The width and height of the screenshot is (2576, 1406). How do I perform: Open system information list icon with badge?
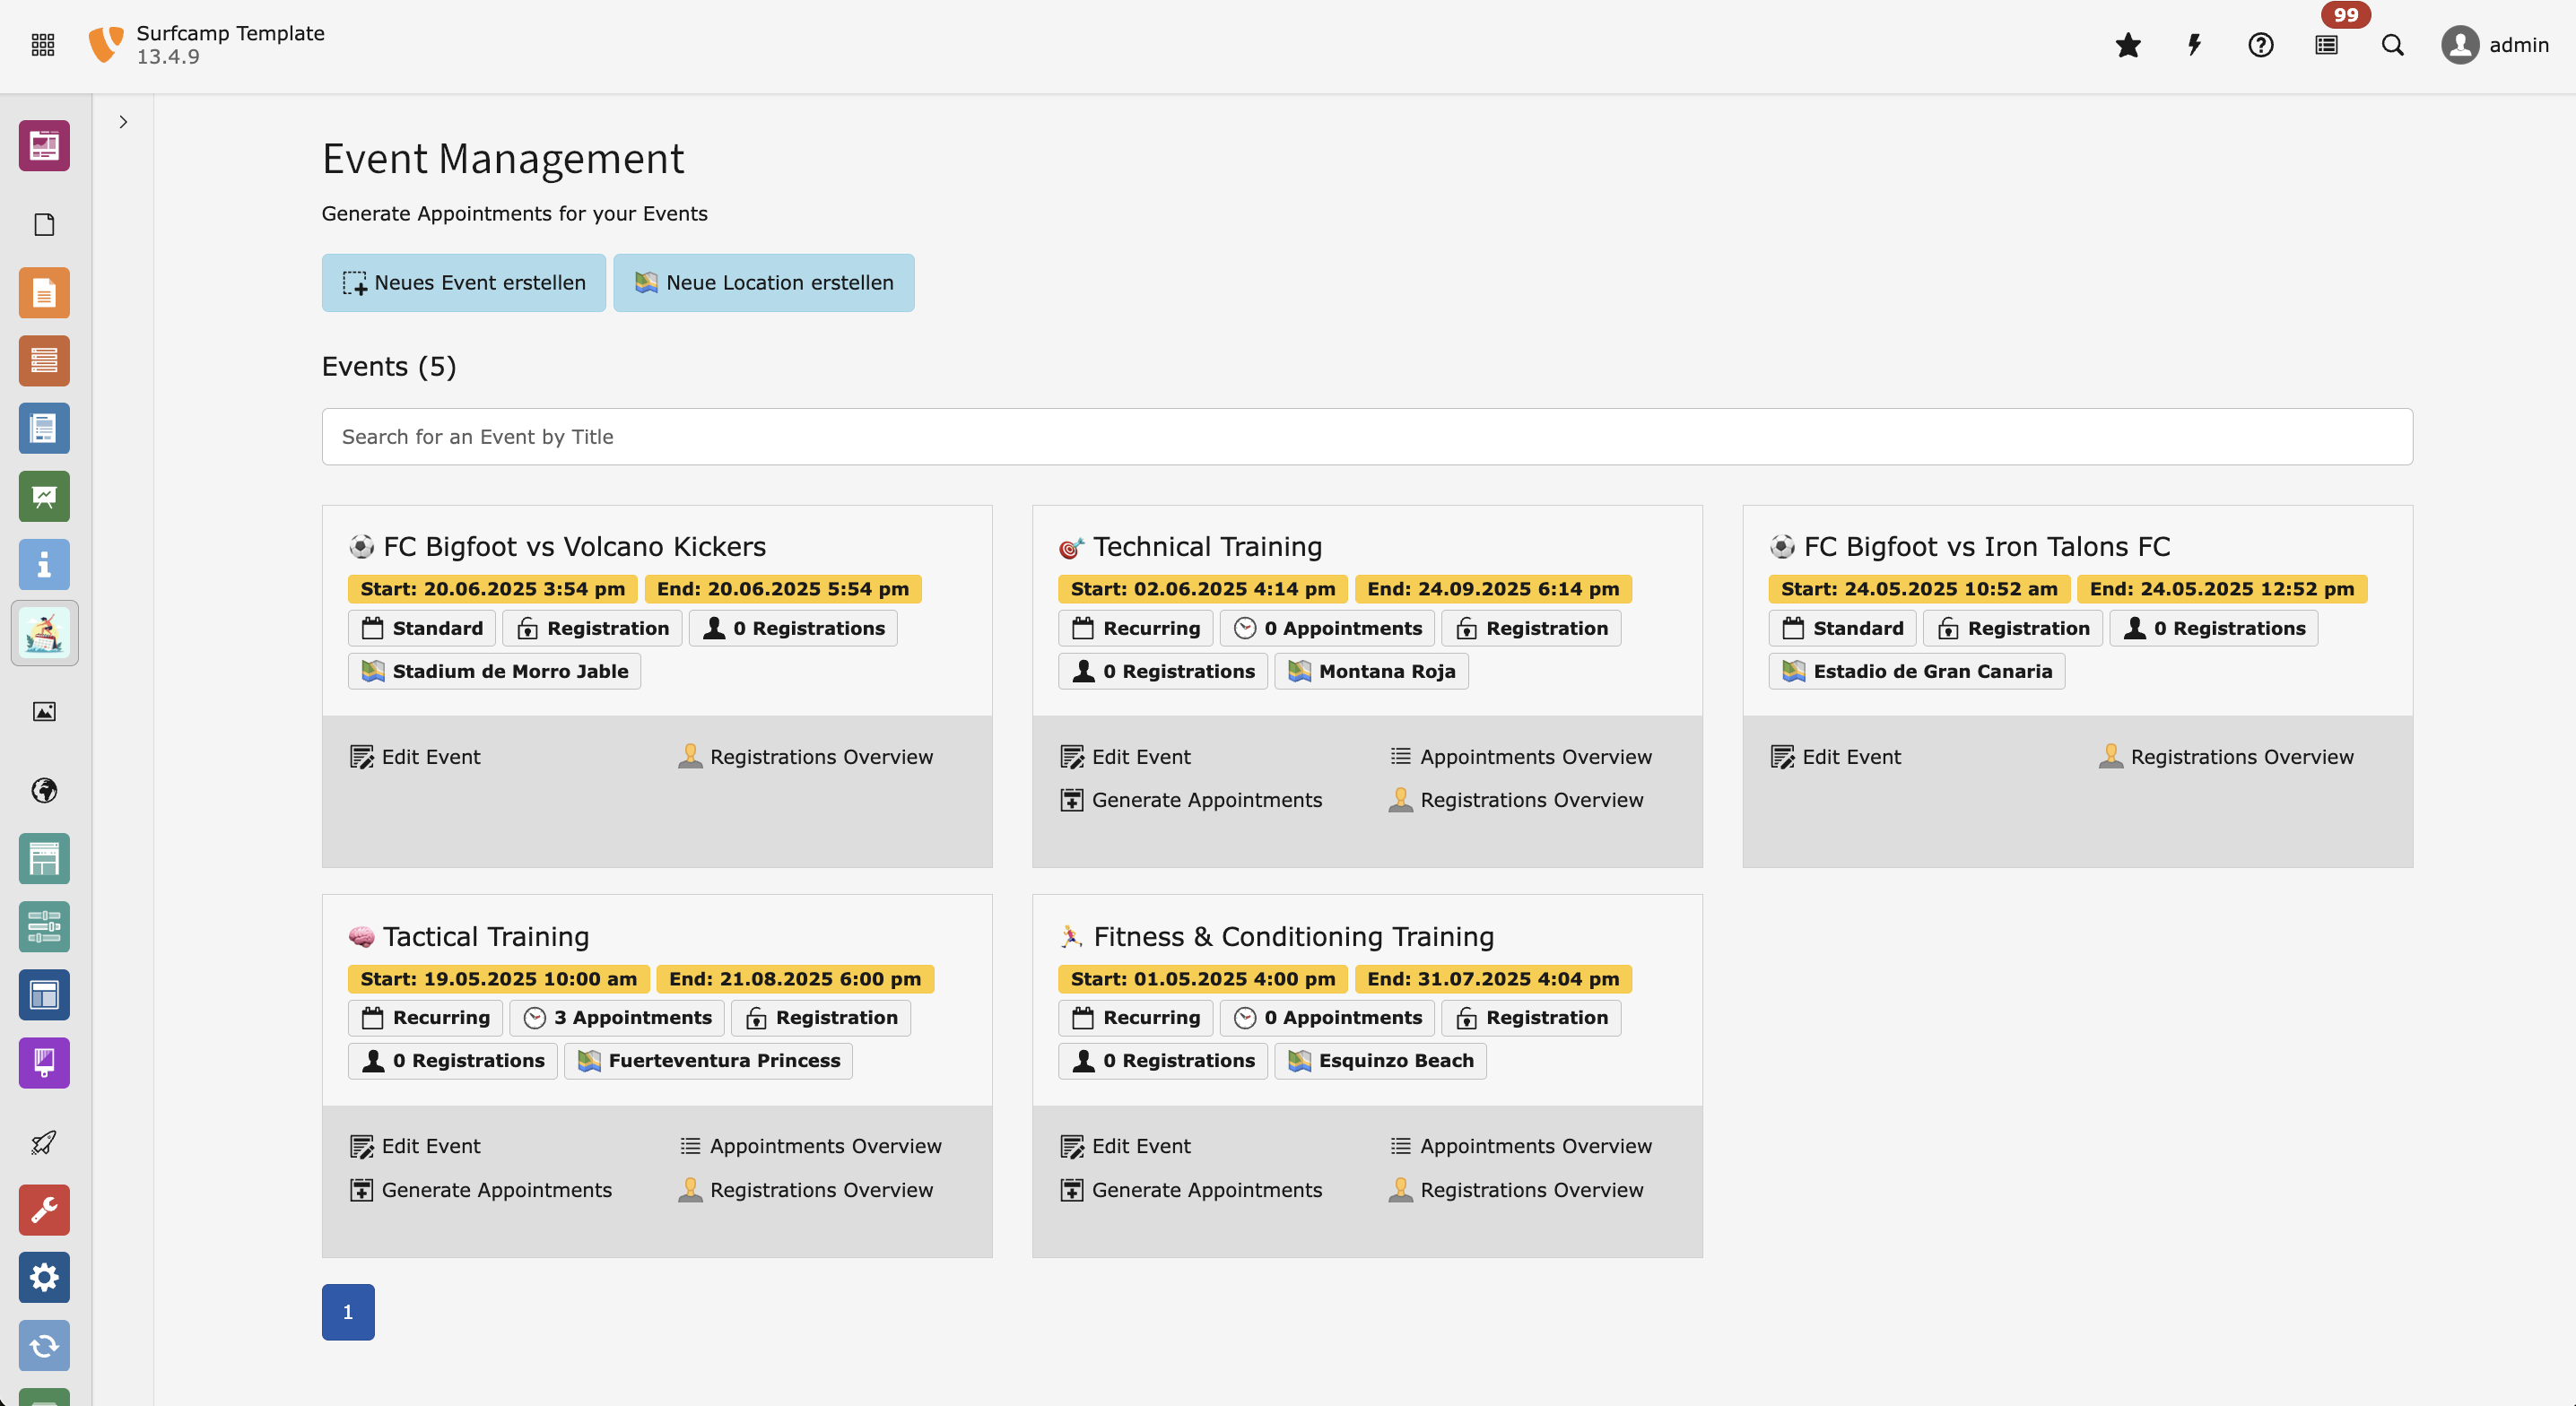(x=2327, y=45)
